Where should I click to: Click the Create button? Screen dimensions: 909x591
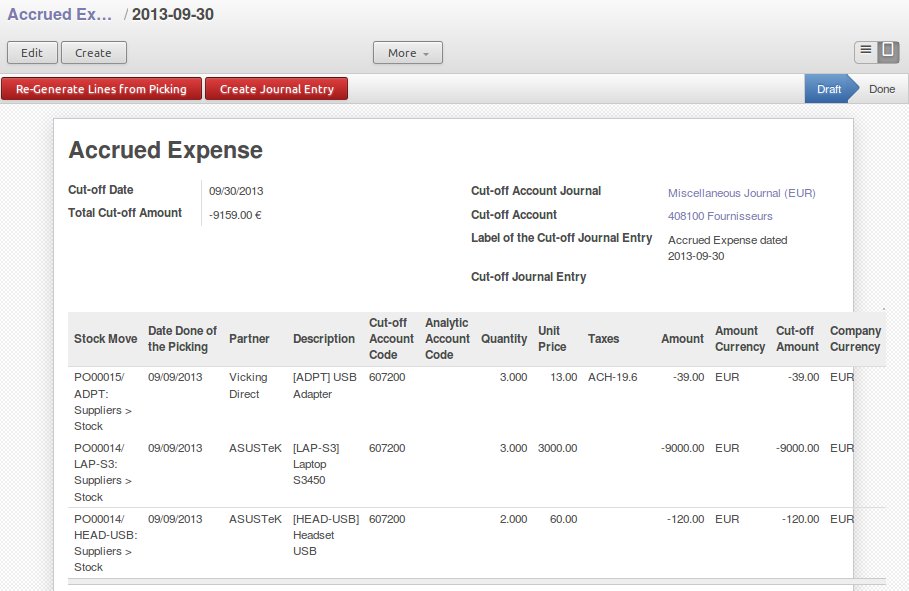[x=93, y=52]
